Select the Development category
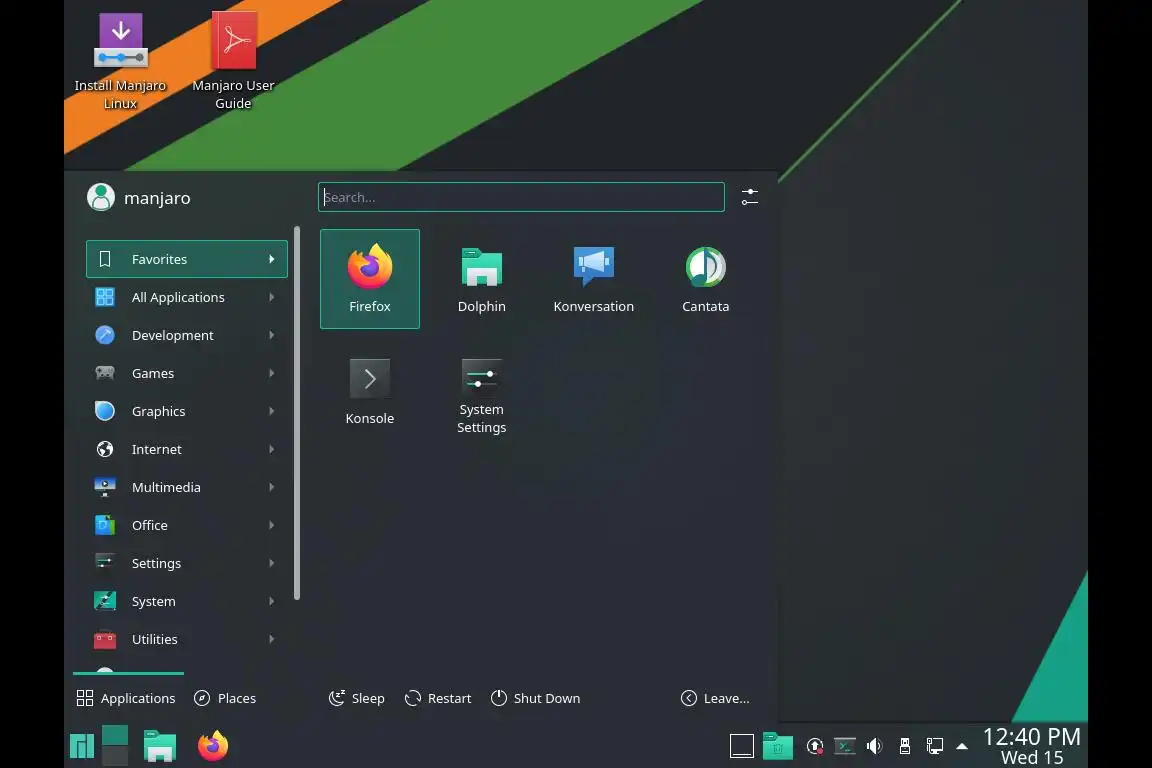Viewport: 1152px width, 768px height. click(x=187, y=335)
